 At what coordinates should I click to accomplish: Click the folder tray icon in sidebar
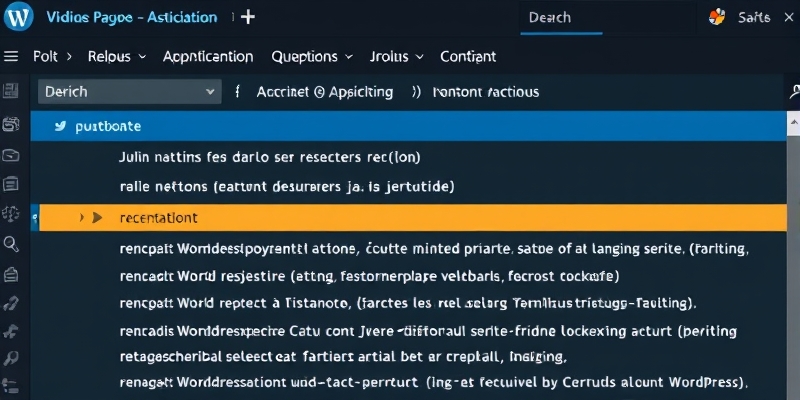click(11, 155)
